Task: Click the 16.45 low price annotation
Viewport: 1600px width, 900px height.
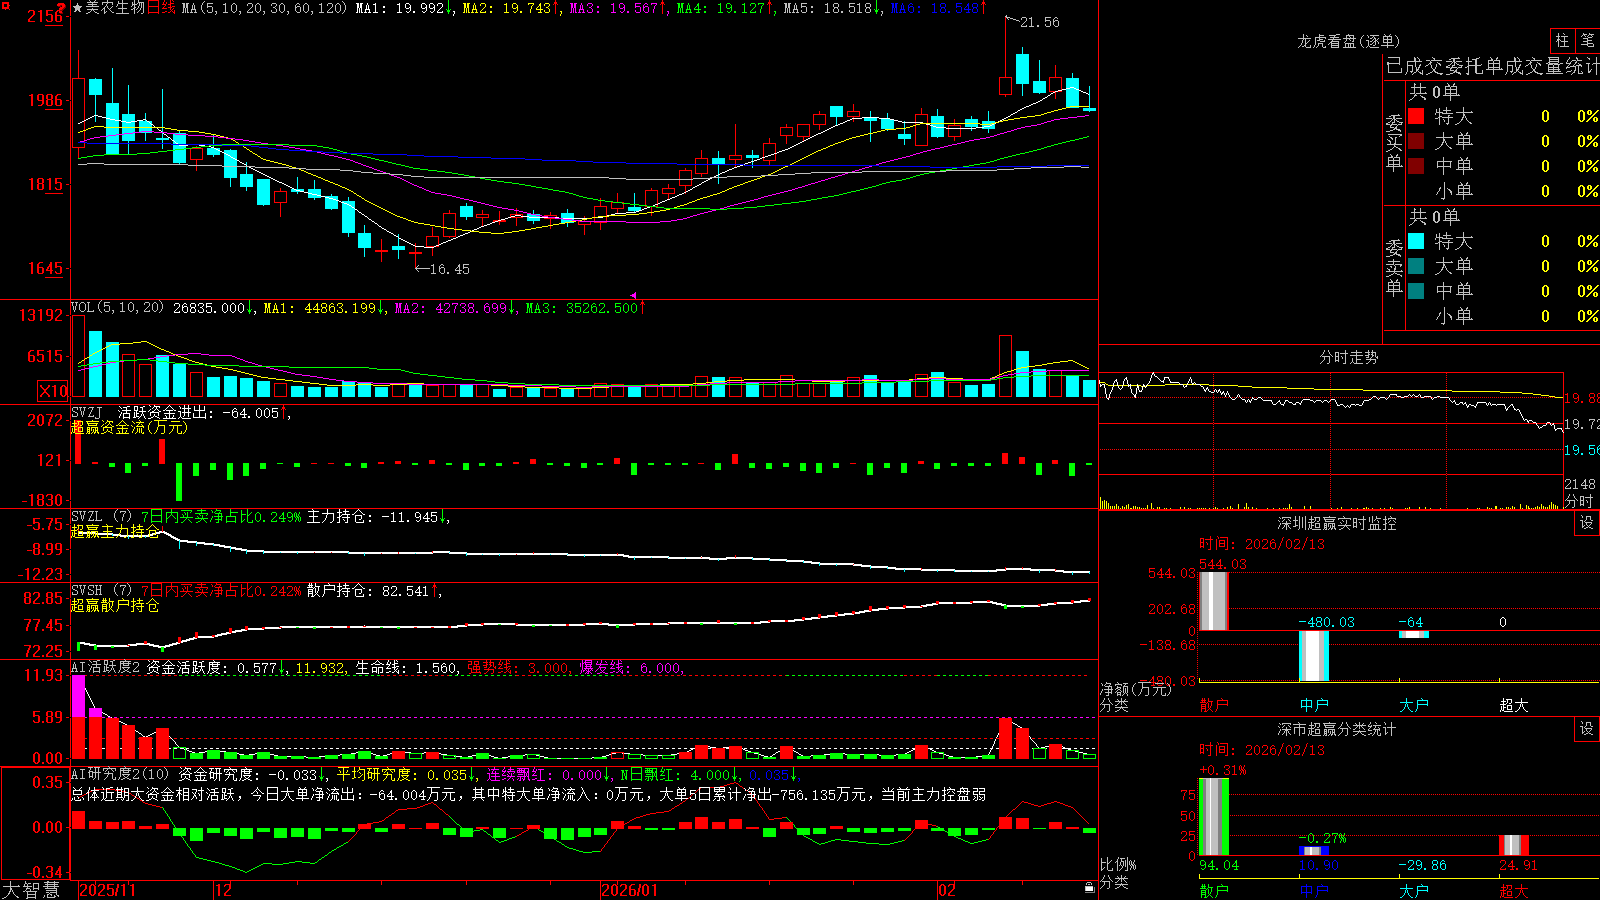Action: point(449,269)
